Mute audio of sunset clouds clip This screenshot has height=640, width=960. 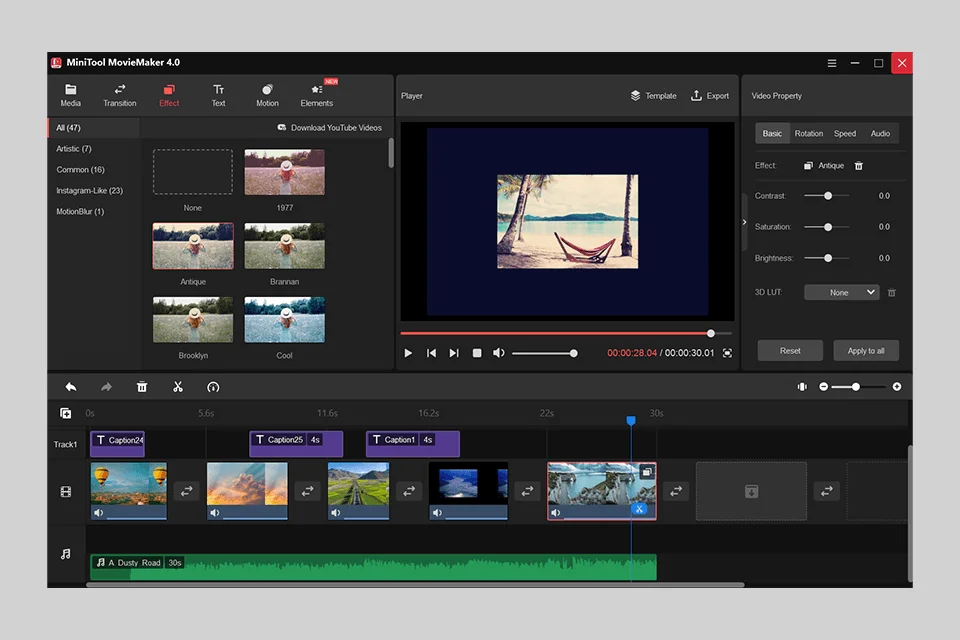215,513
